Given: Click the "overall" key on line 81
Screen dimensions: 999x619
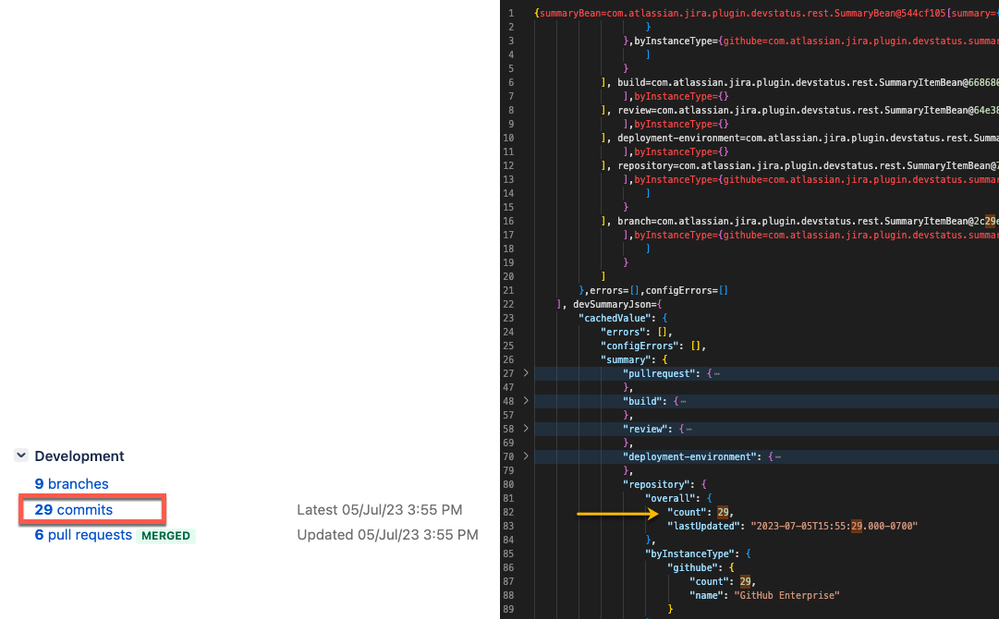Looking at the screenshot, I should pyautogui.click(x=673, y=498).
